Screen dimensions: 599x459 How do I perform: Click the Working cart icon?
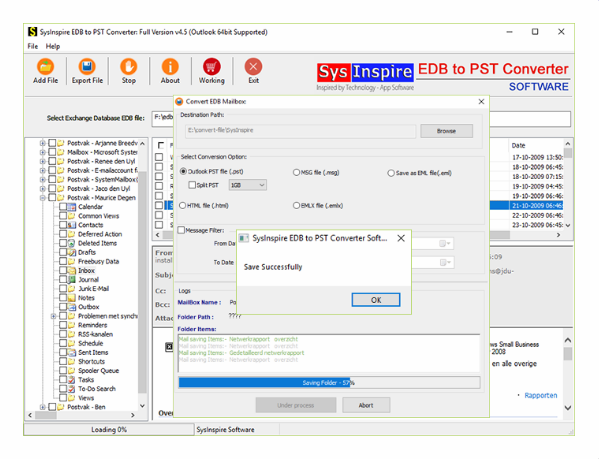pyautogui.click(x=212, y=66)
